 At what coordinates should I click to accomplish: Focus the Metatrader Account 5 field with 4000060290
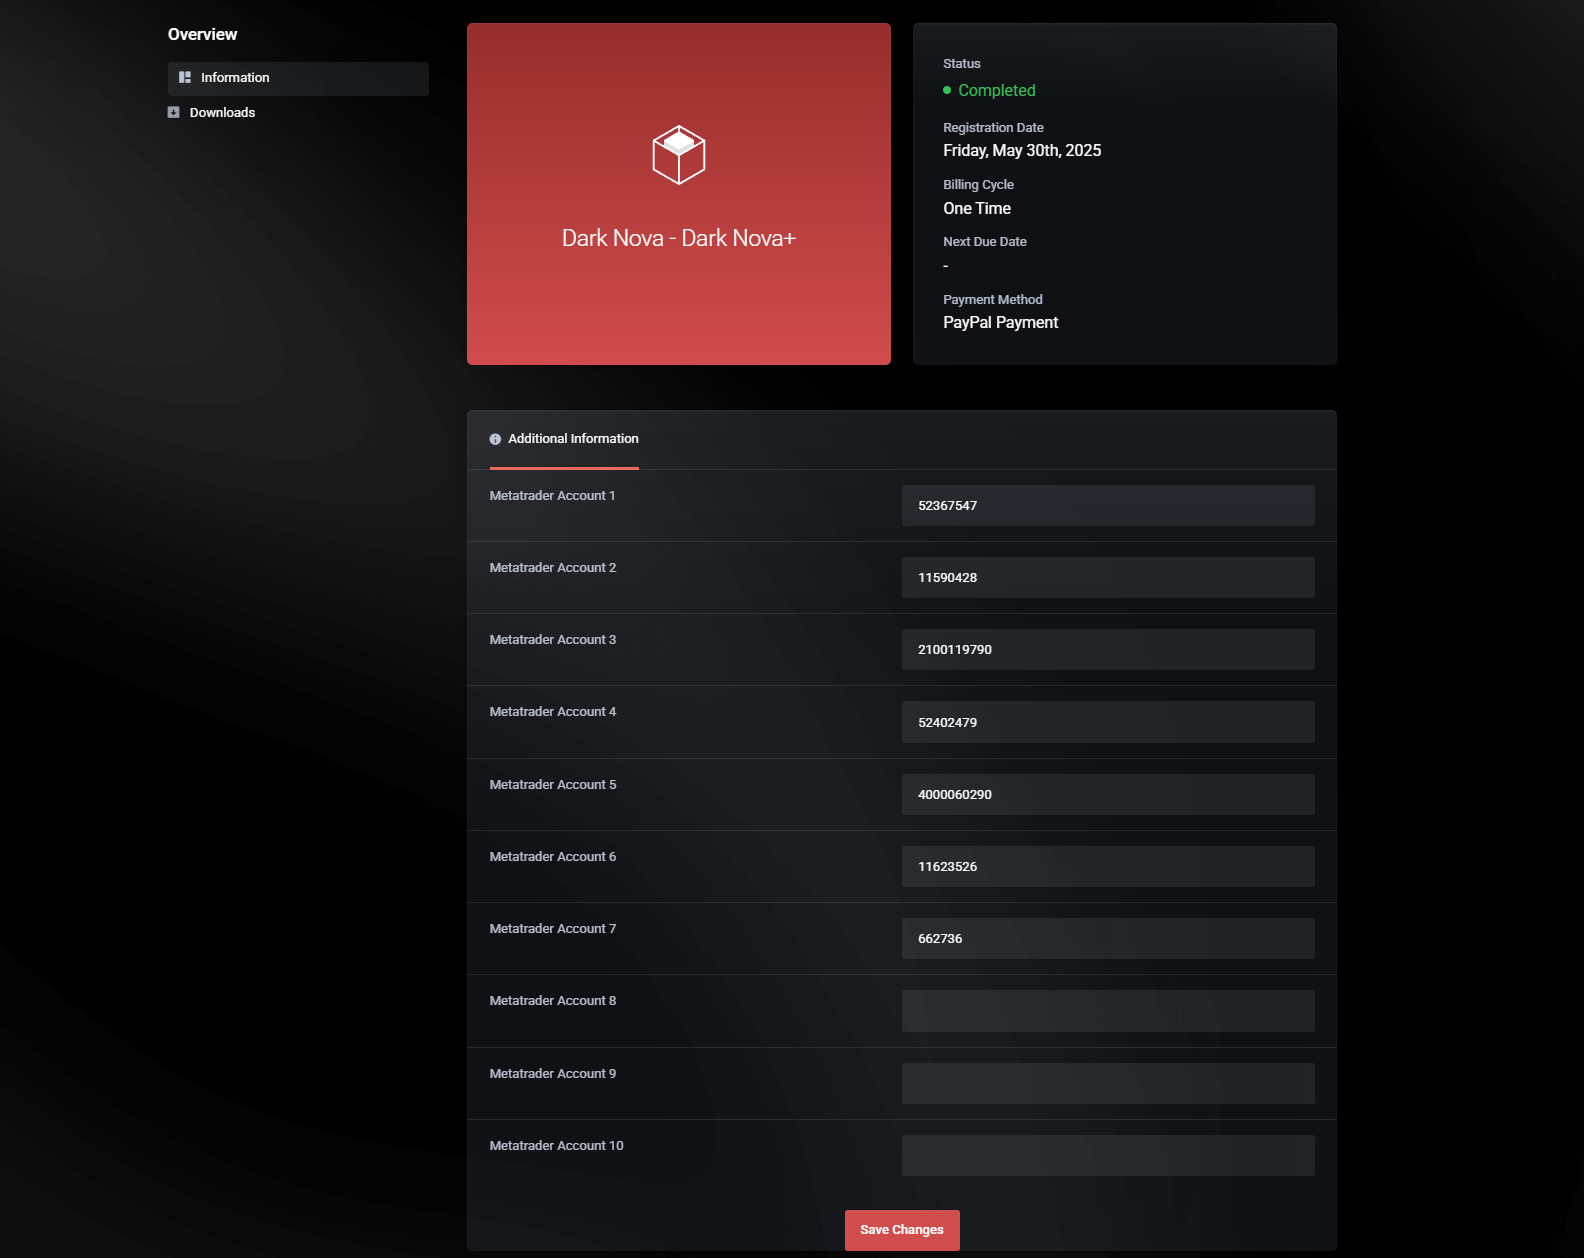(1107, 795)
